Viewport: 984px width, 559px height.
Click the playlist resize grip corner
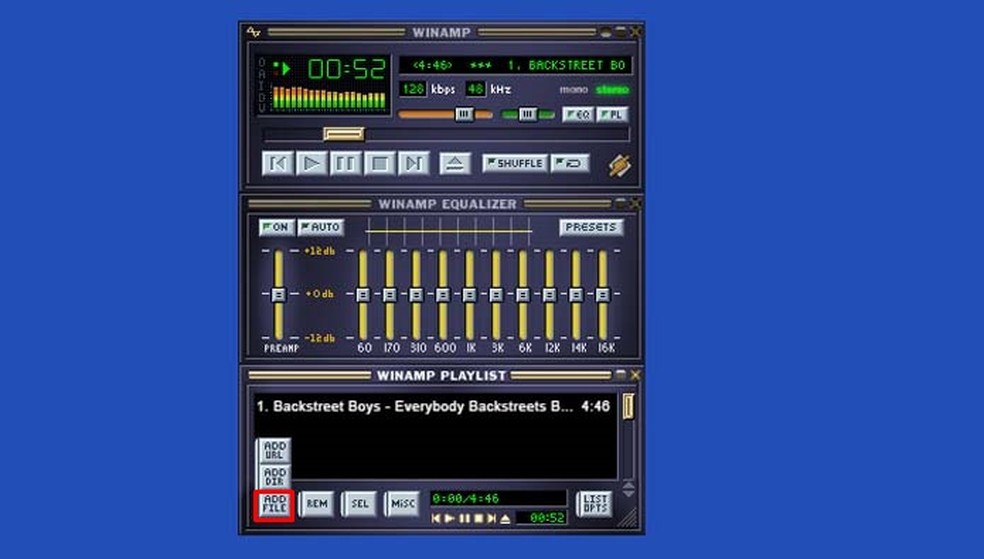click(x=629, y=517)
